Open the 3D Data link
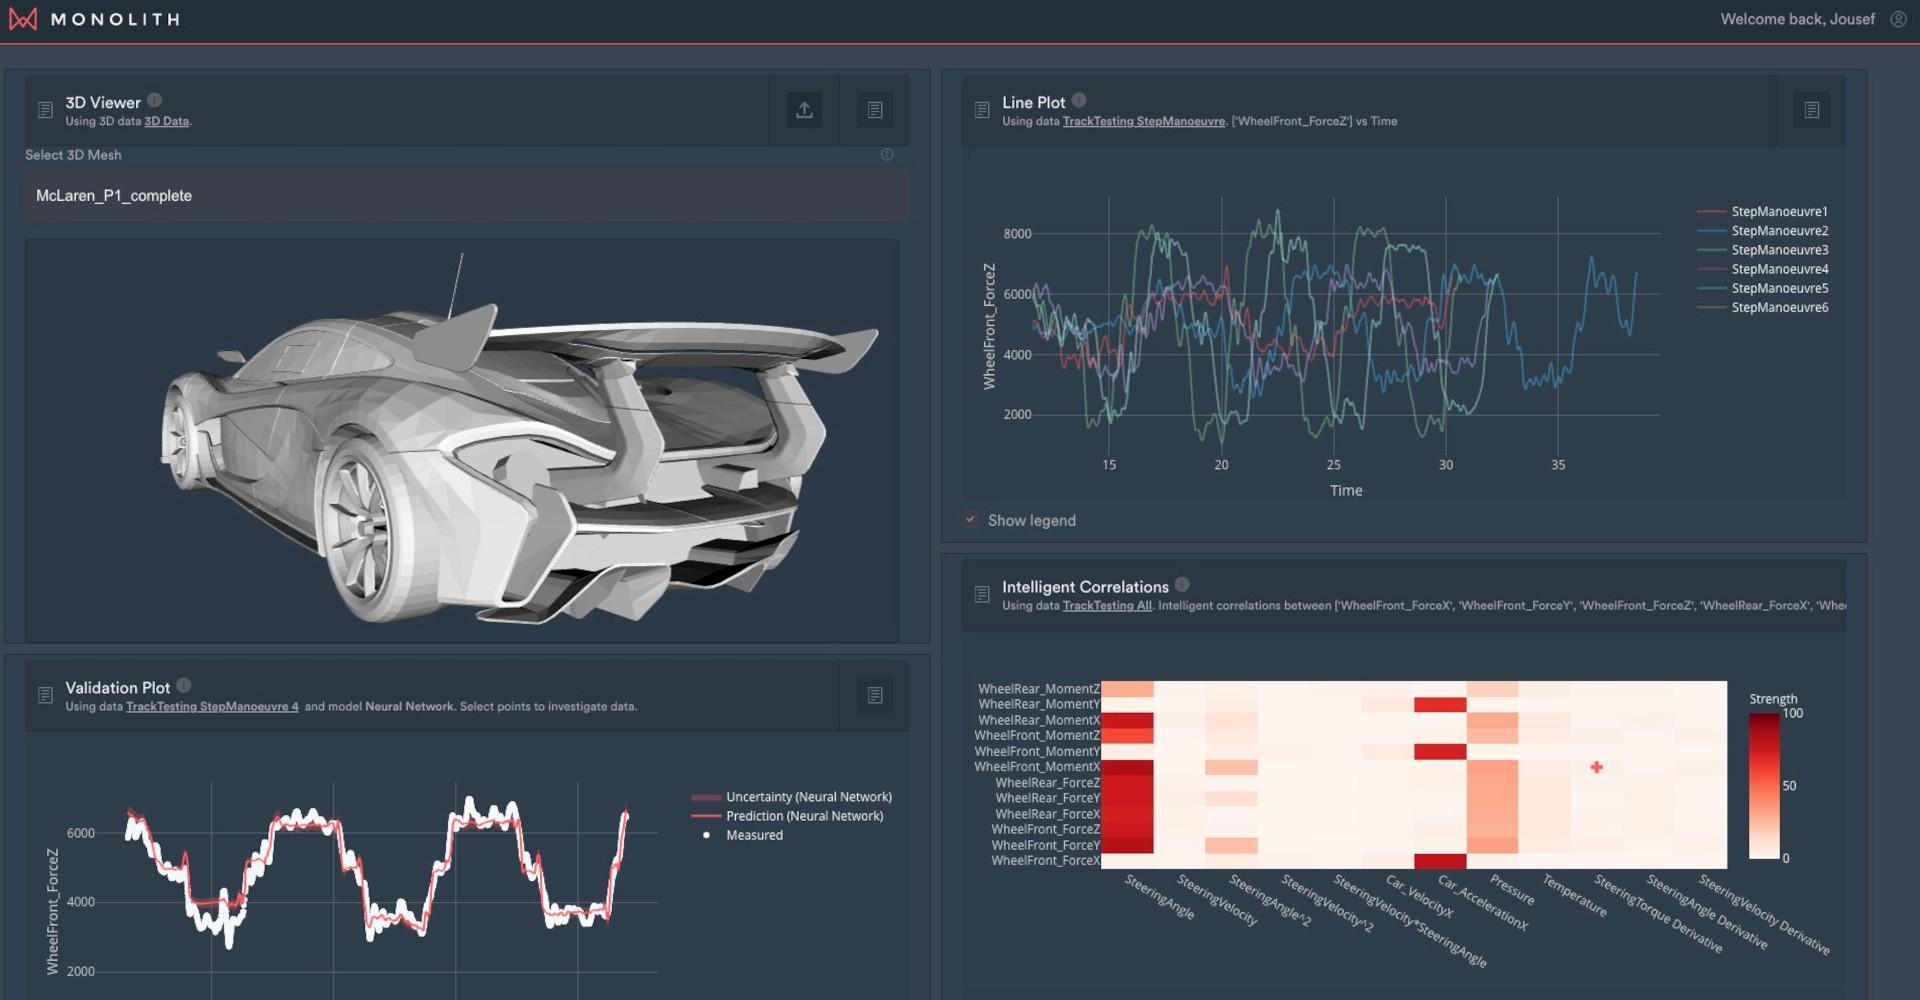 pyautogui.click(x=166, y=121)
